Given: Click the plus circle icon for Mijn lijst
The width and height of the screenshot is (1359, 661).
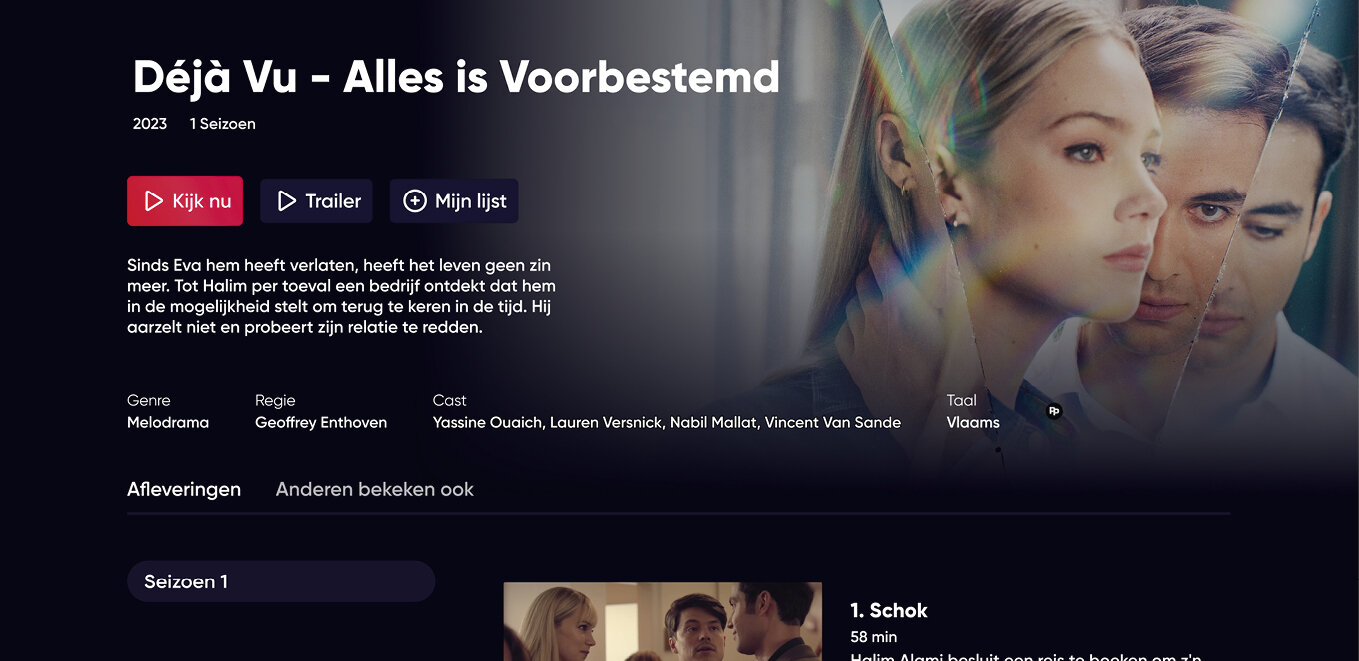Looking at the screenshot, I should [414, 201].
